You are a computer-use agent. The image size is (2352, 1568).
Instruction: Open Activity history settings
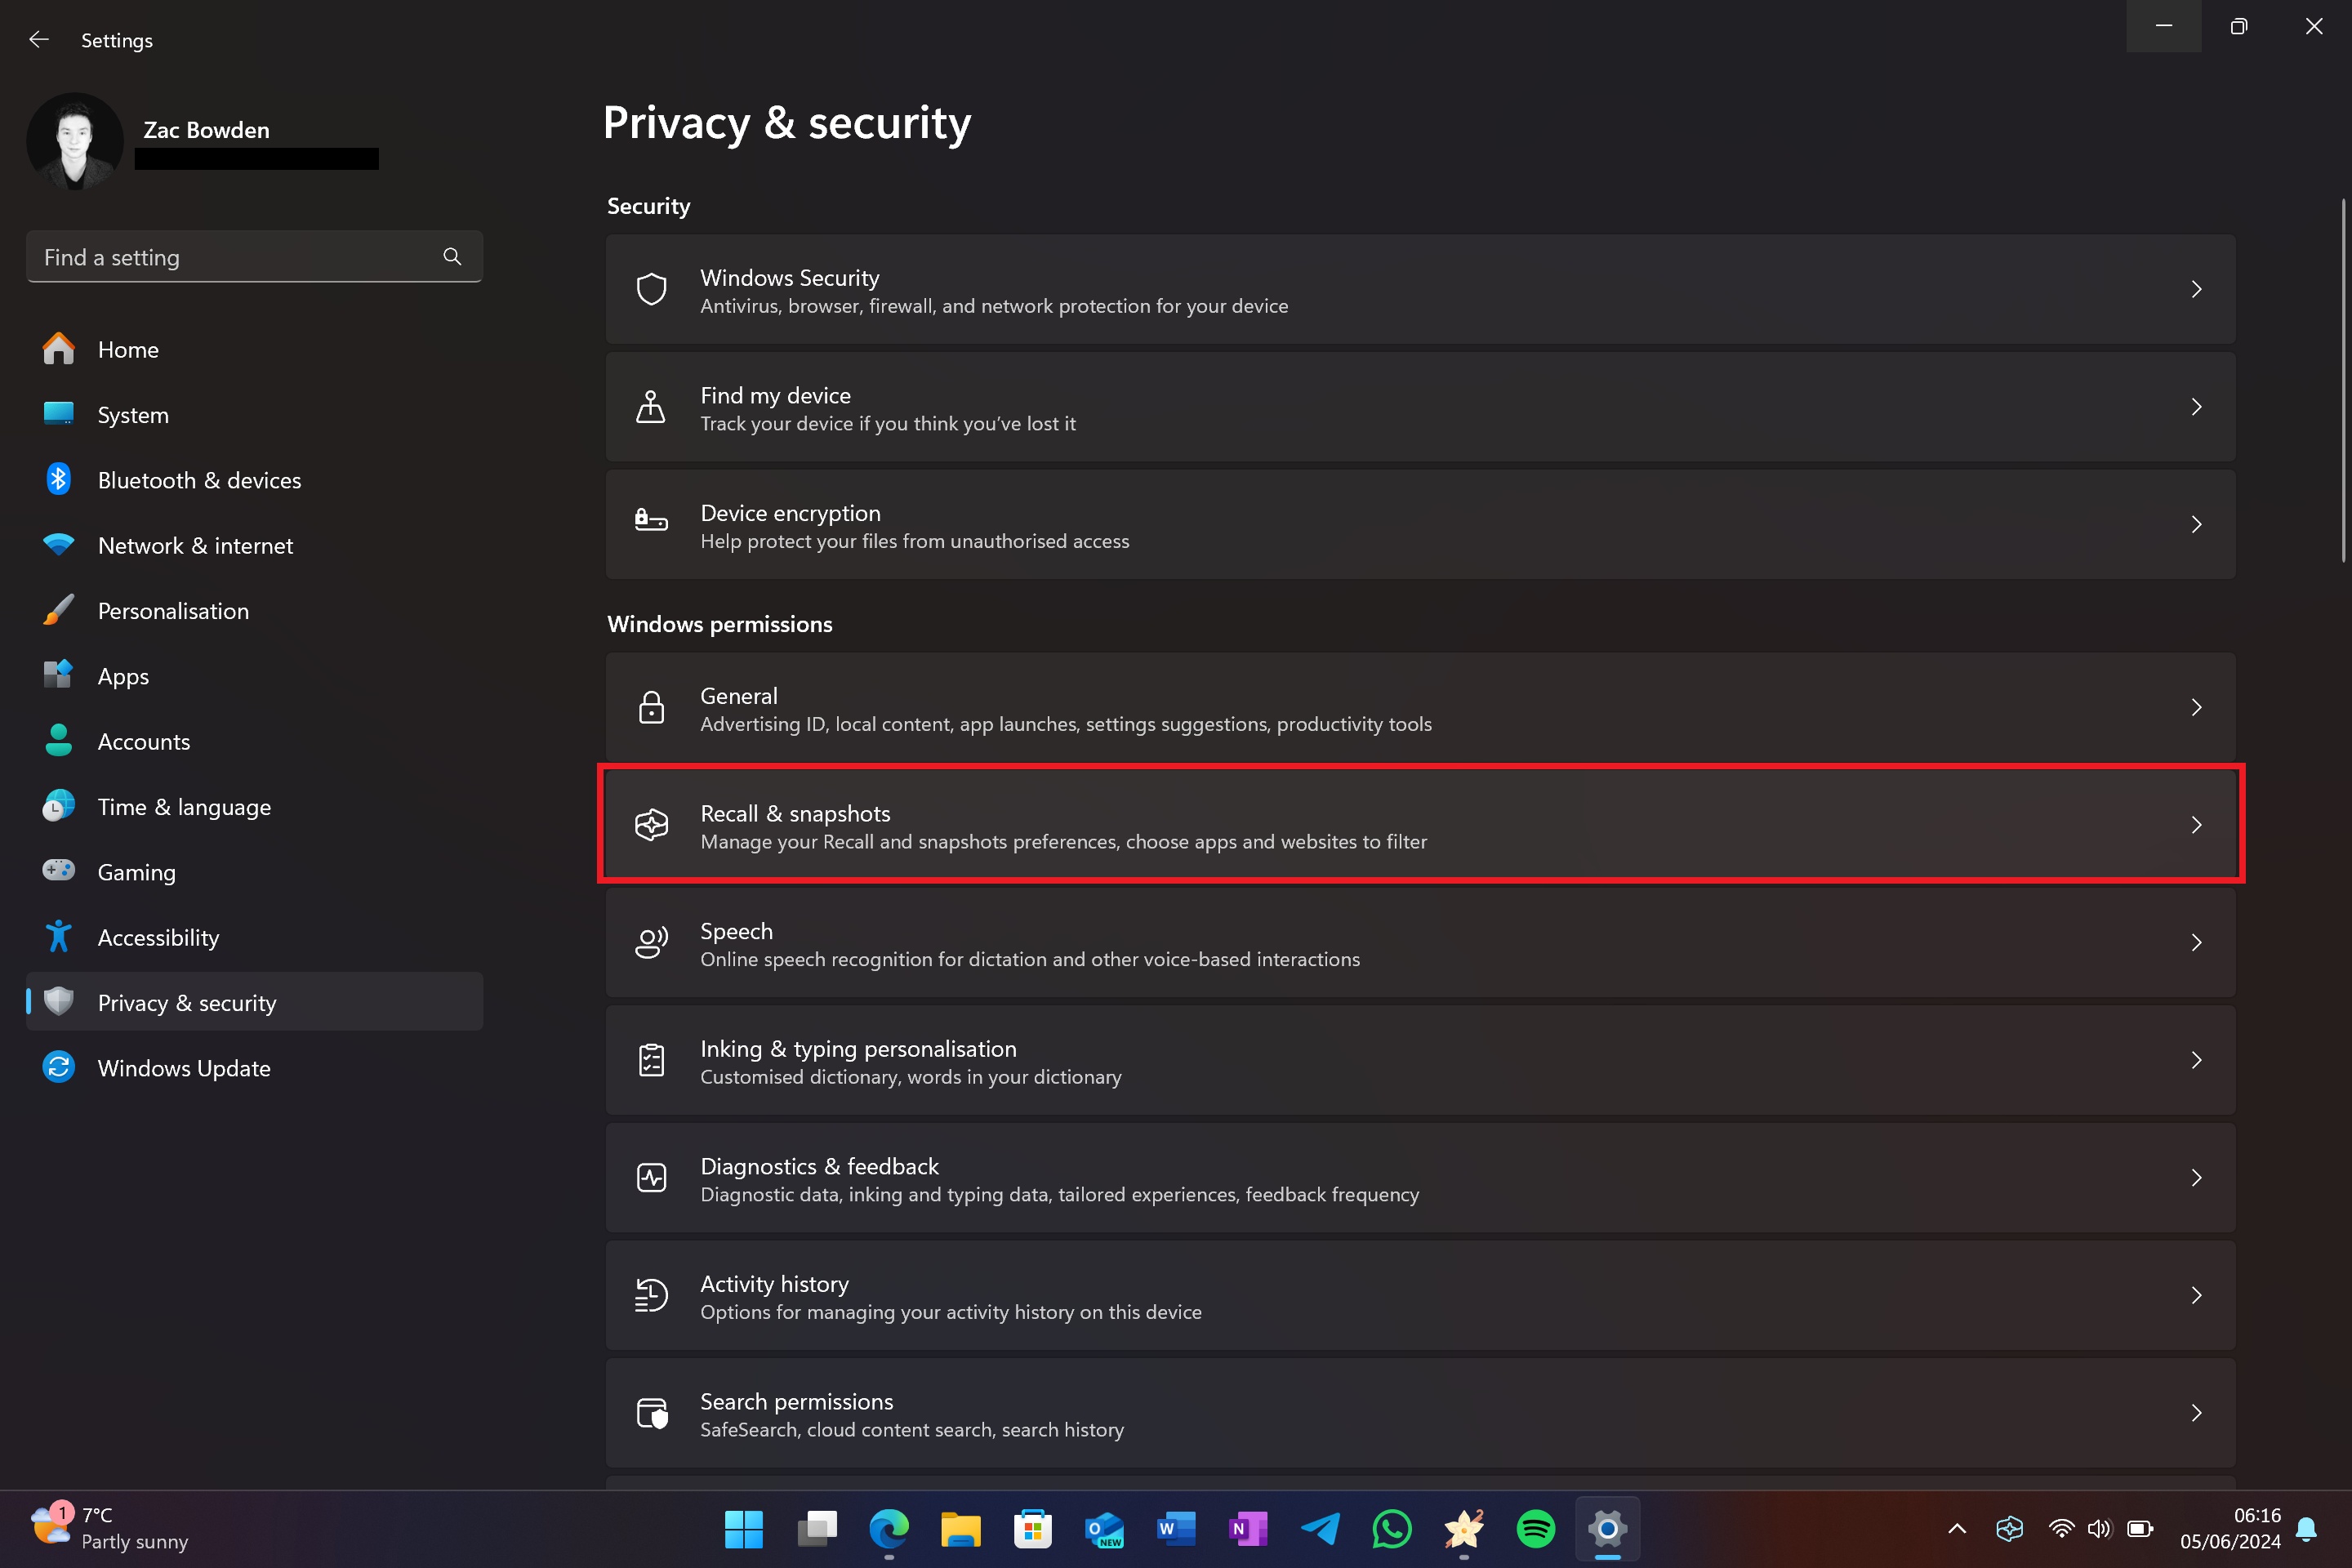click(x=1419, y=1295)
